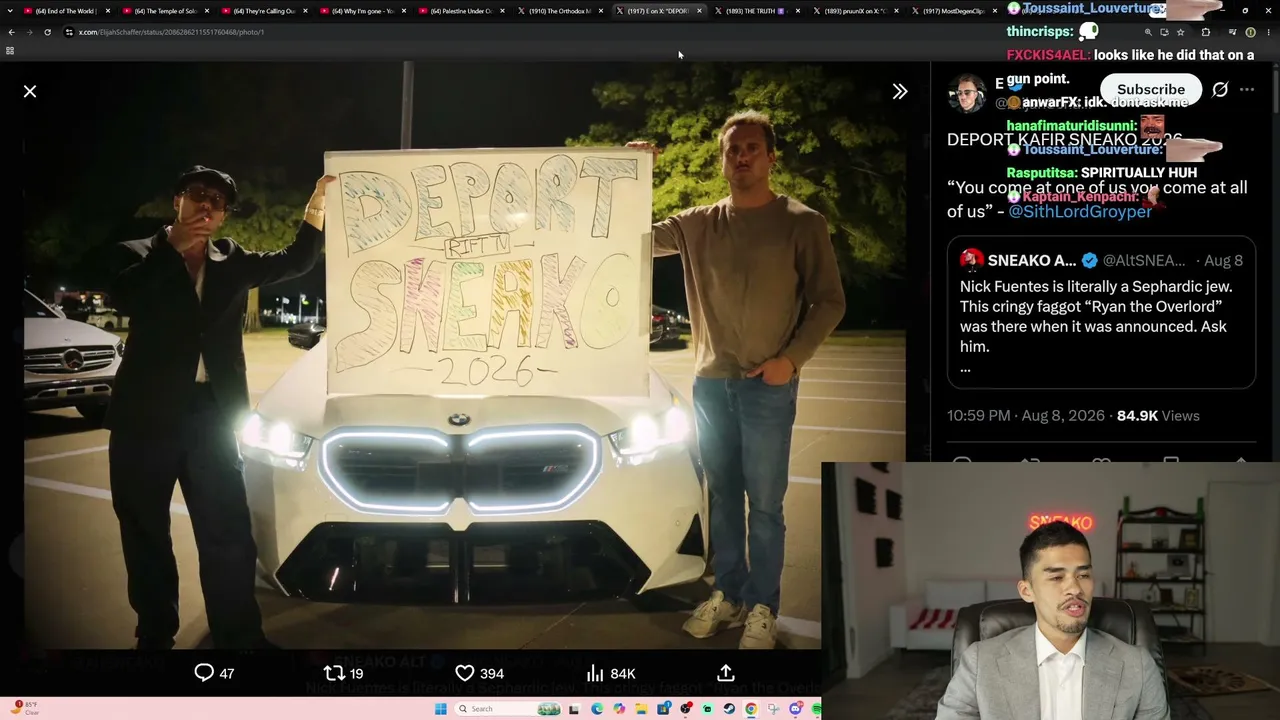View the 84.9K Views count
1280x720 pixels.
[x=1158, y=416]
